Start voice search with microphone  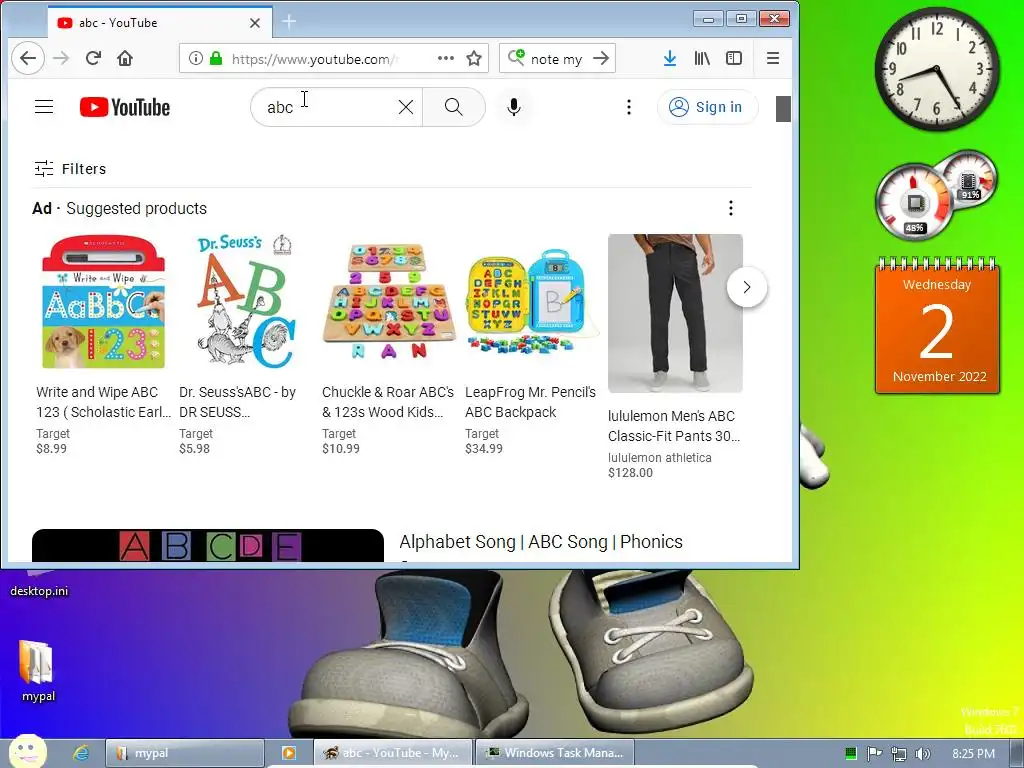click(x=514, y=106)
